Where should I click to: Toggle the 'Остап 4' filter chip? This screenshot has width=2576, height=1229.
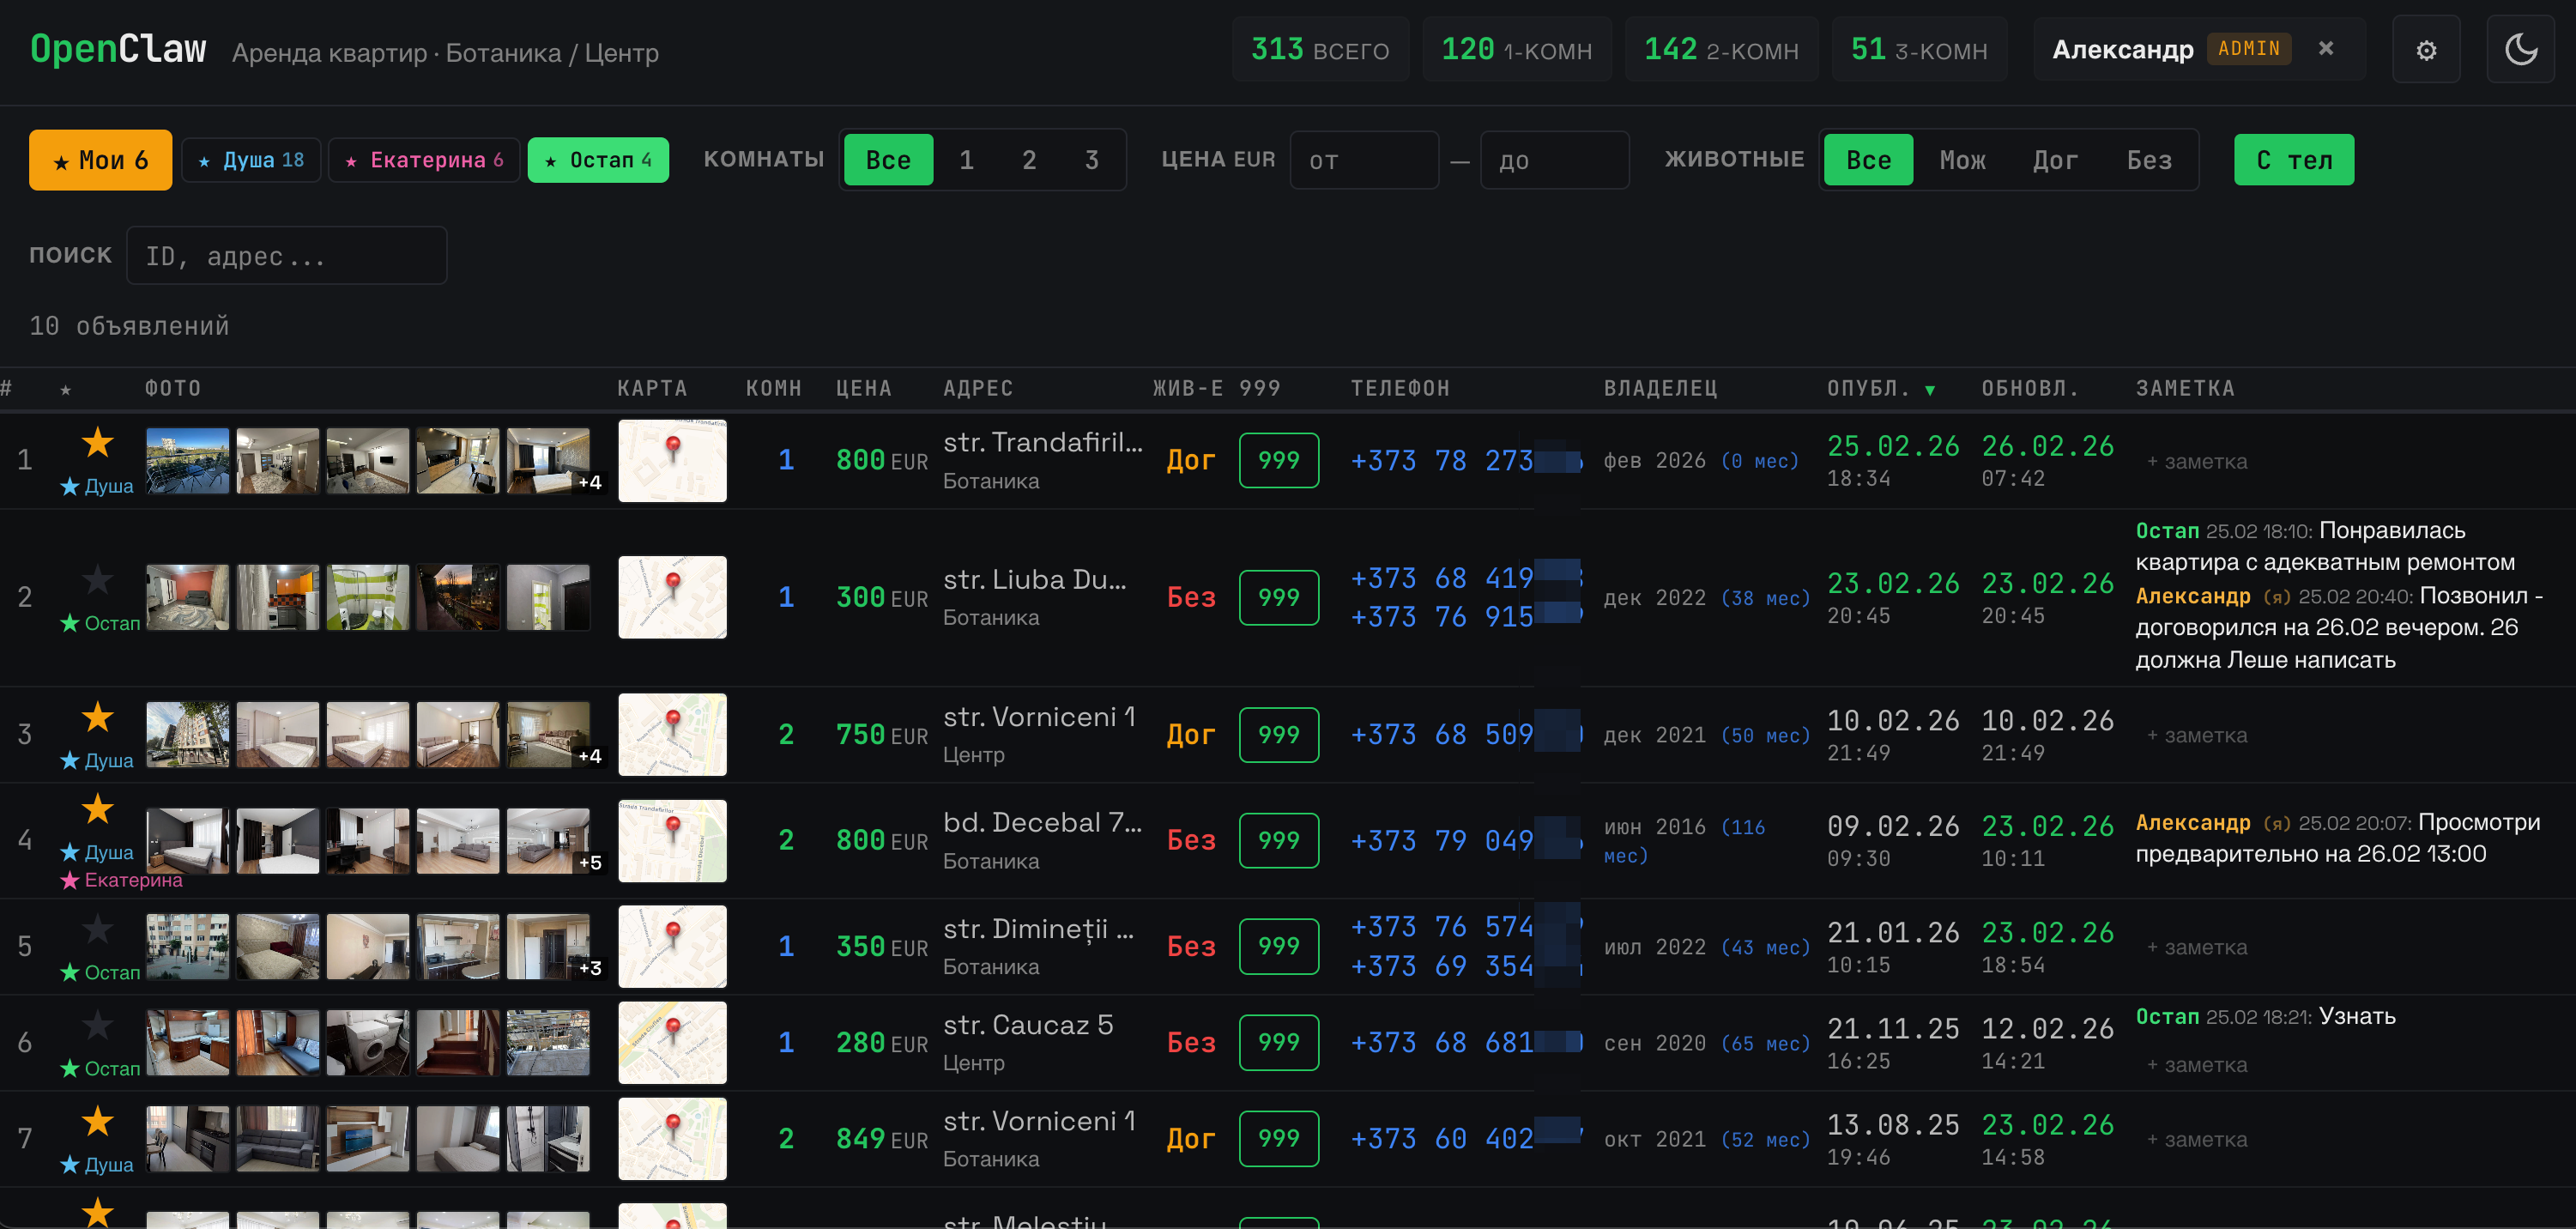pyautogui.click(x=598, y=159)
